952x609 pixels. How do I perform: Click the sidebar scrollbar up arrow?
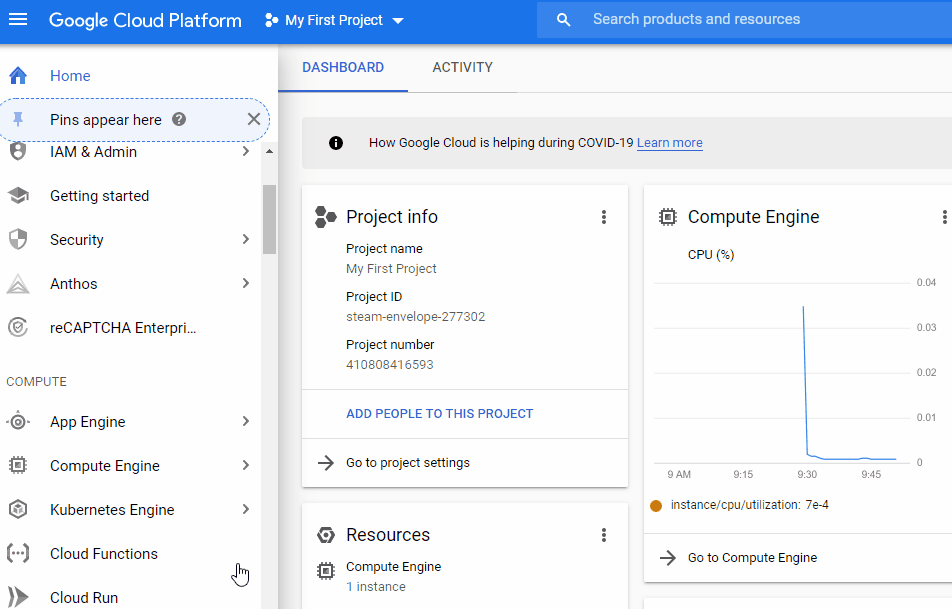tap(270, 151)
